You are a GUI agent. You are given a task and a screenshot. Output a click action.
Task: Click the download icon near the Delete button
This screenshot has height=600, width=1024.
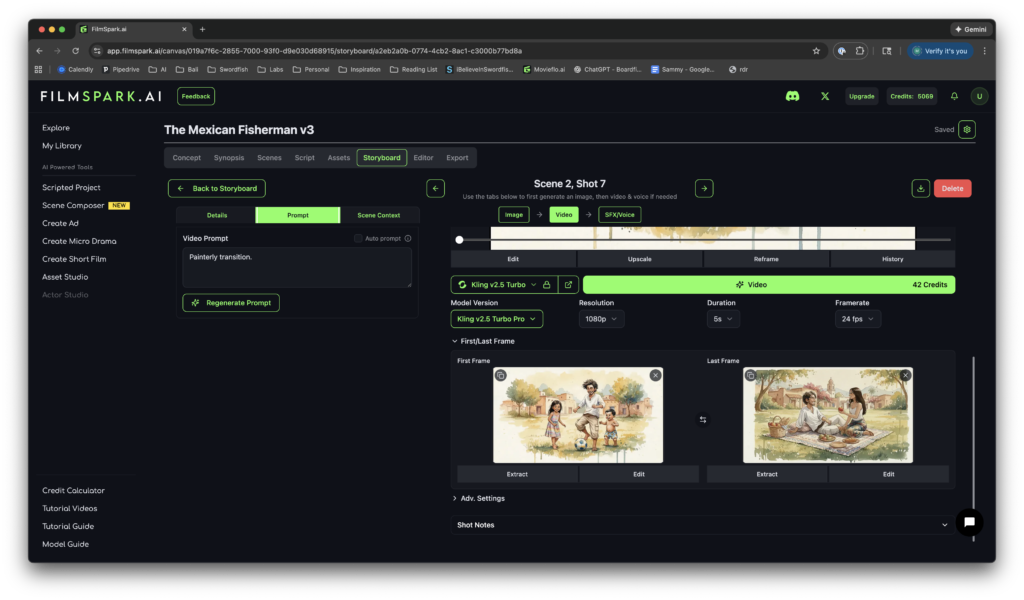click(x=920, y=188)
